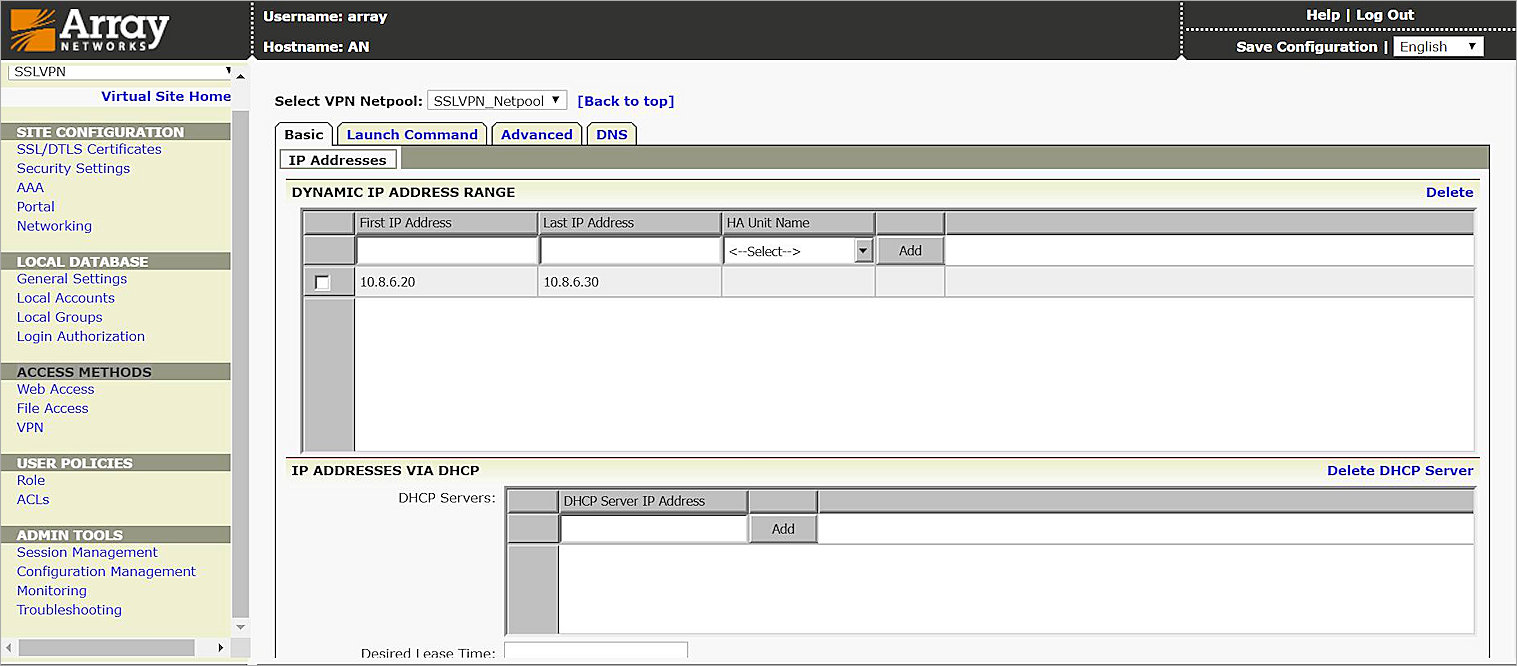
Task: Select the IP Addresses sub-tab
Action: point(338,159)
